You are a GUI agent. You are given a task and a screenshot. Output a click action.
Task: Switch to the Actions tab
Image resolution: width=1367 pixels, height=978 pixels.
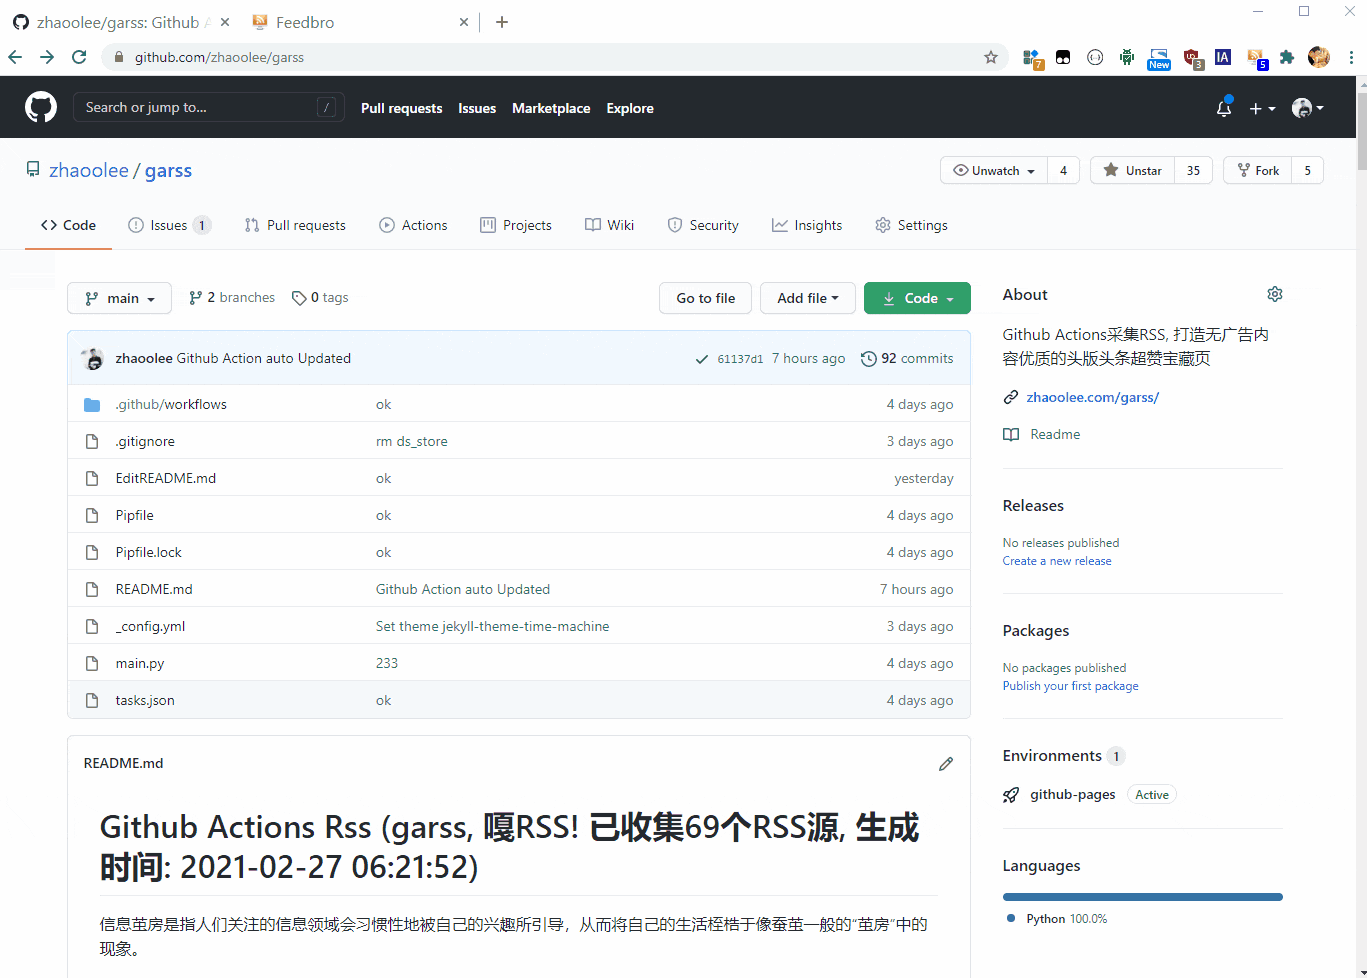coord(413,225)
